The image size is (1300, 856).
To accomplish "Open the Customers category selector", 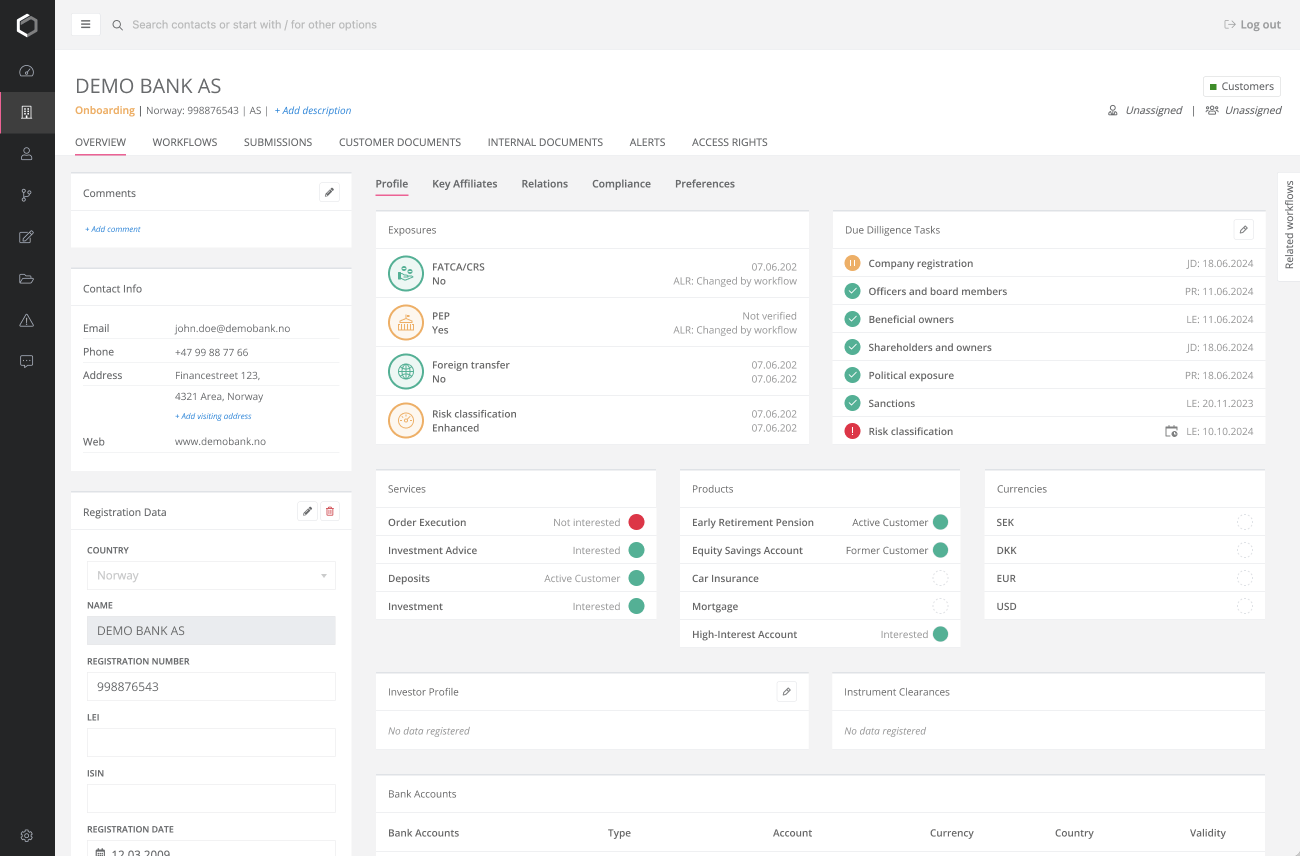I will 1241,86.
